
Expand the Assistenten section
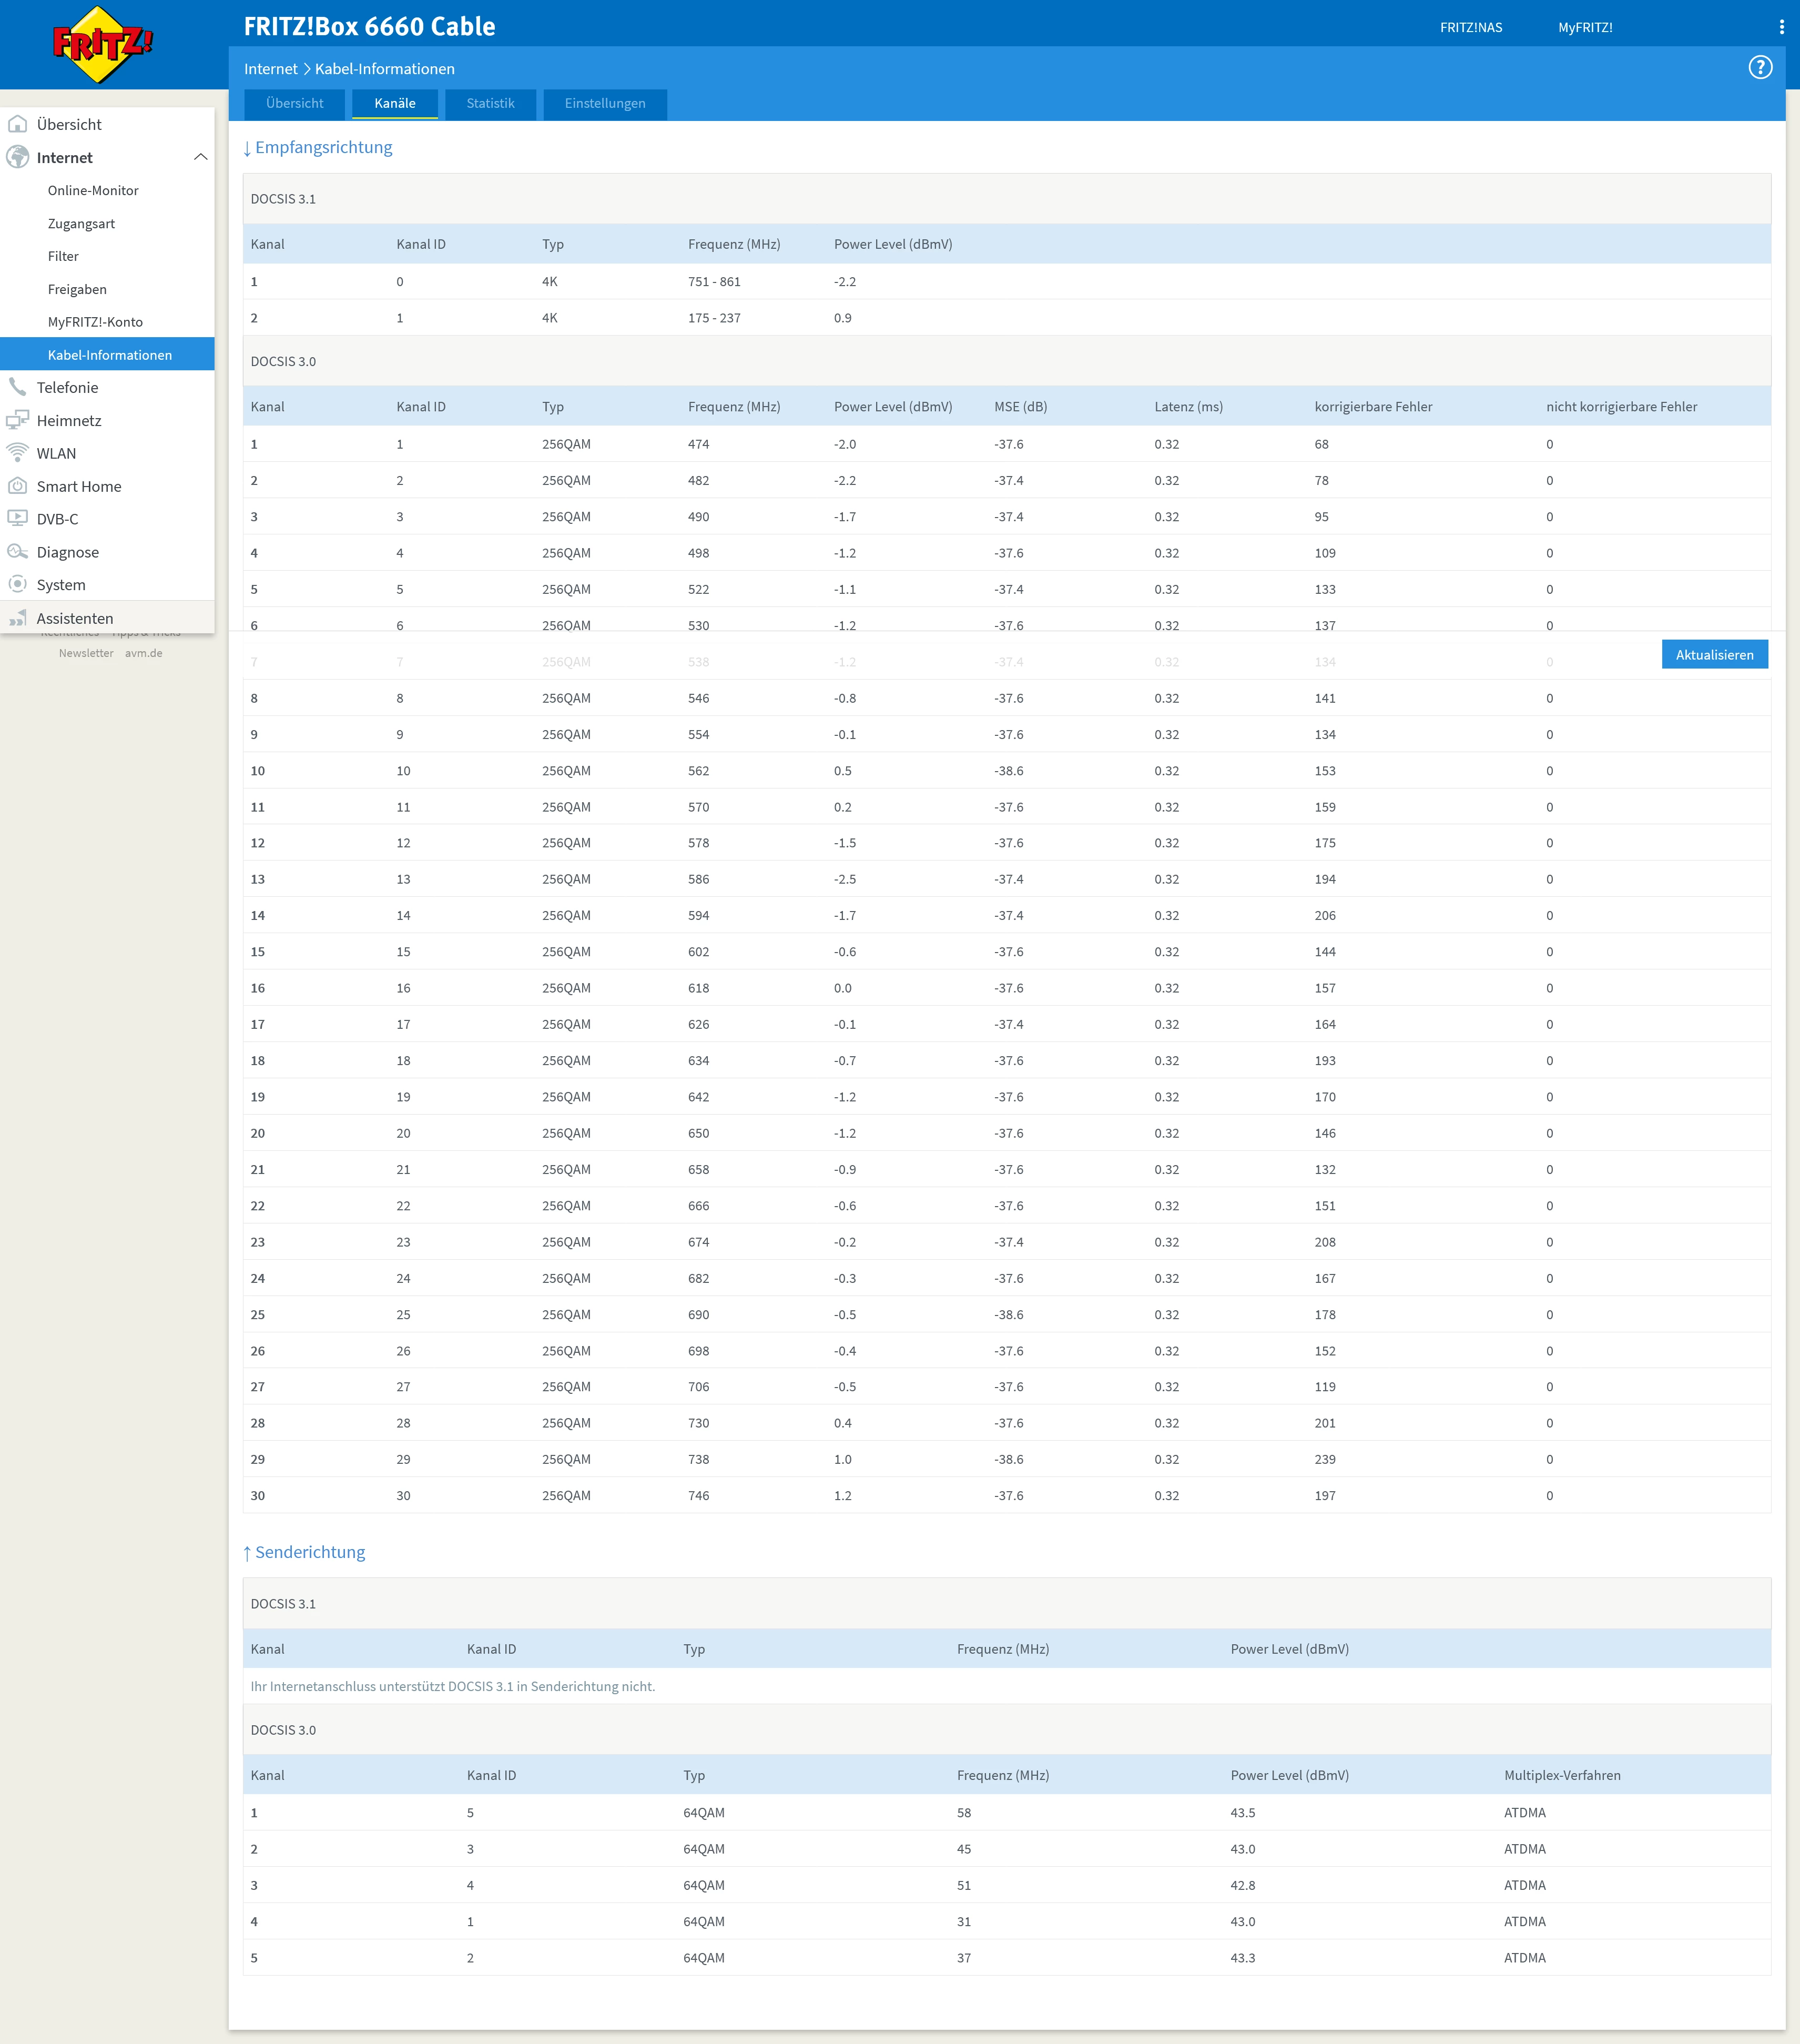tap(74, 618)
